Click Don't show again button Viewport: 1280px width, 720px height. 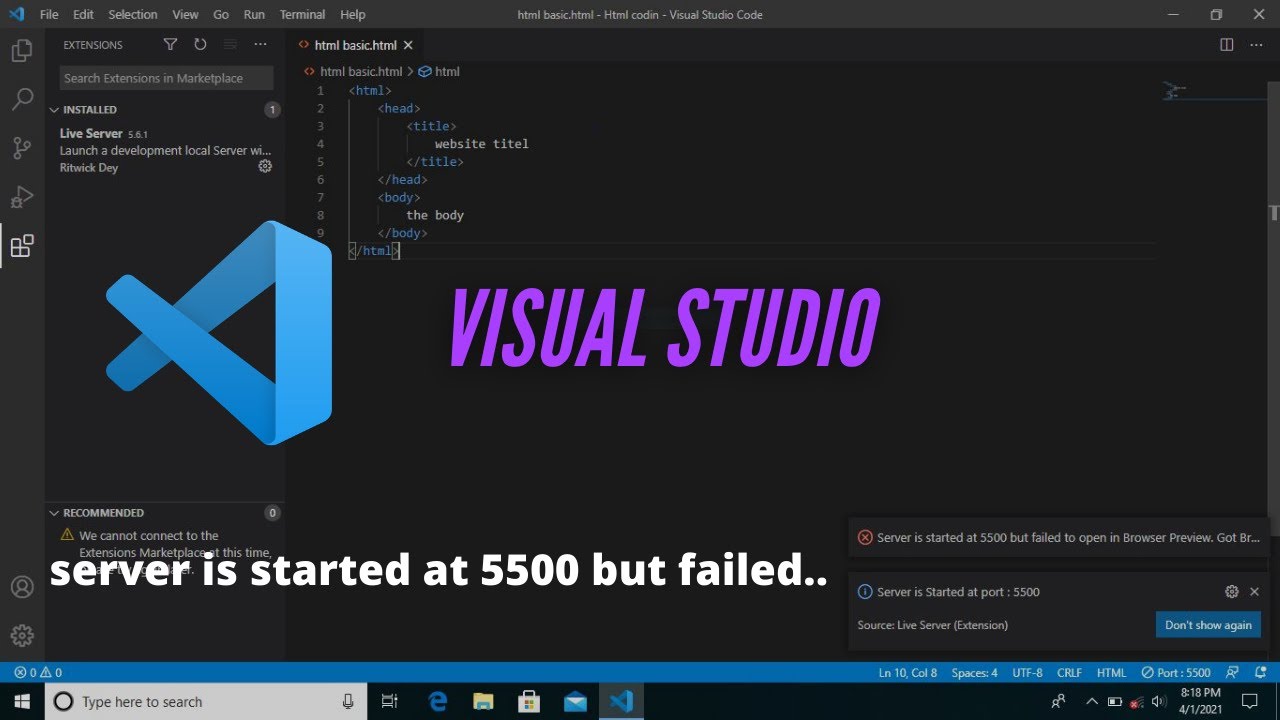click(x=1208, y=625)
